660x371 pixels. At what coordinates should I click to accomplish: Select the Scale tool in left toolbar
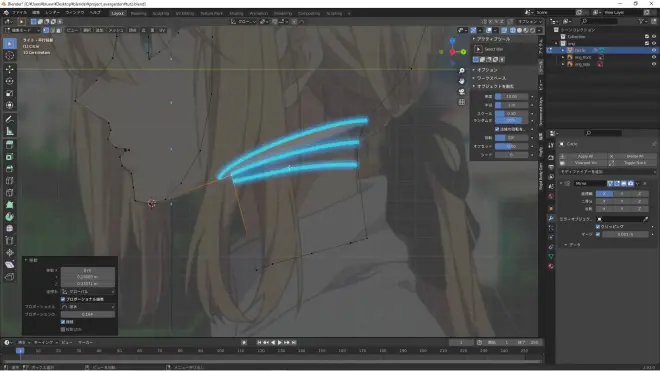click(x=10, y=93)
